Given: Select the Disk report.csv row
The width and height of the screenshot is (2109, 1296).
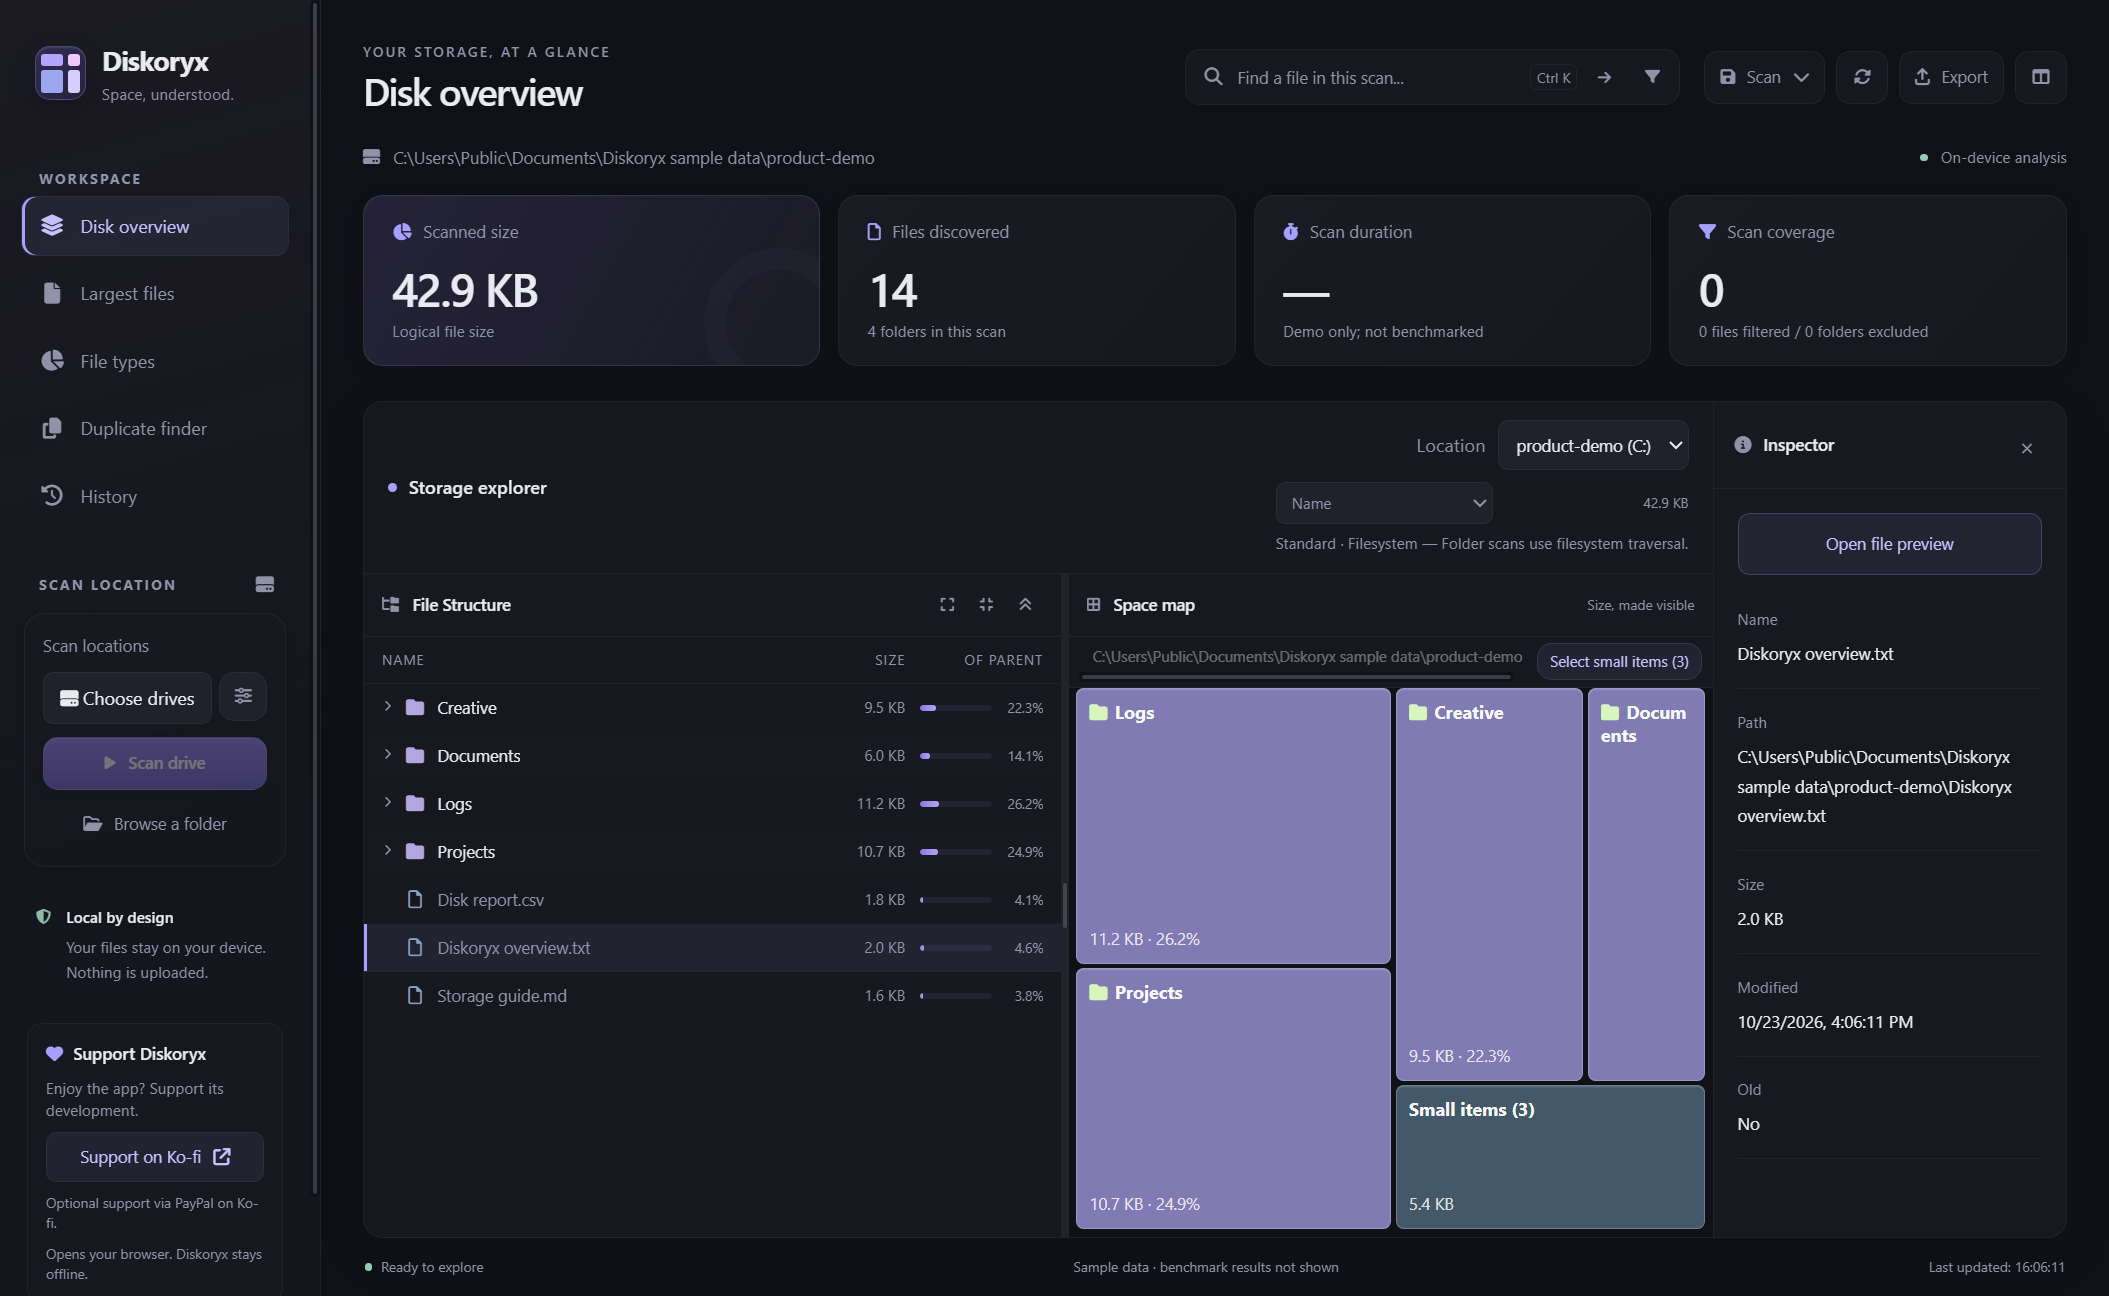Looking at the screenshot, I should (x=713, y=900).
